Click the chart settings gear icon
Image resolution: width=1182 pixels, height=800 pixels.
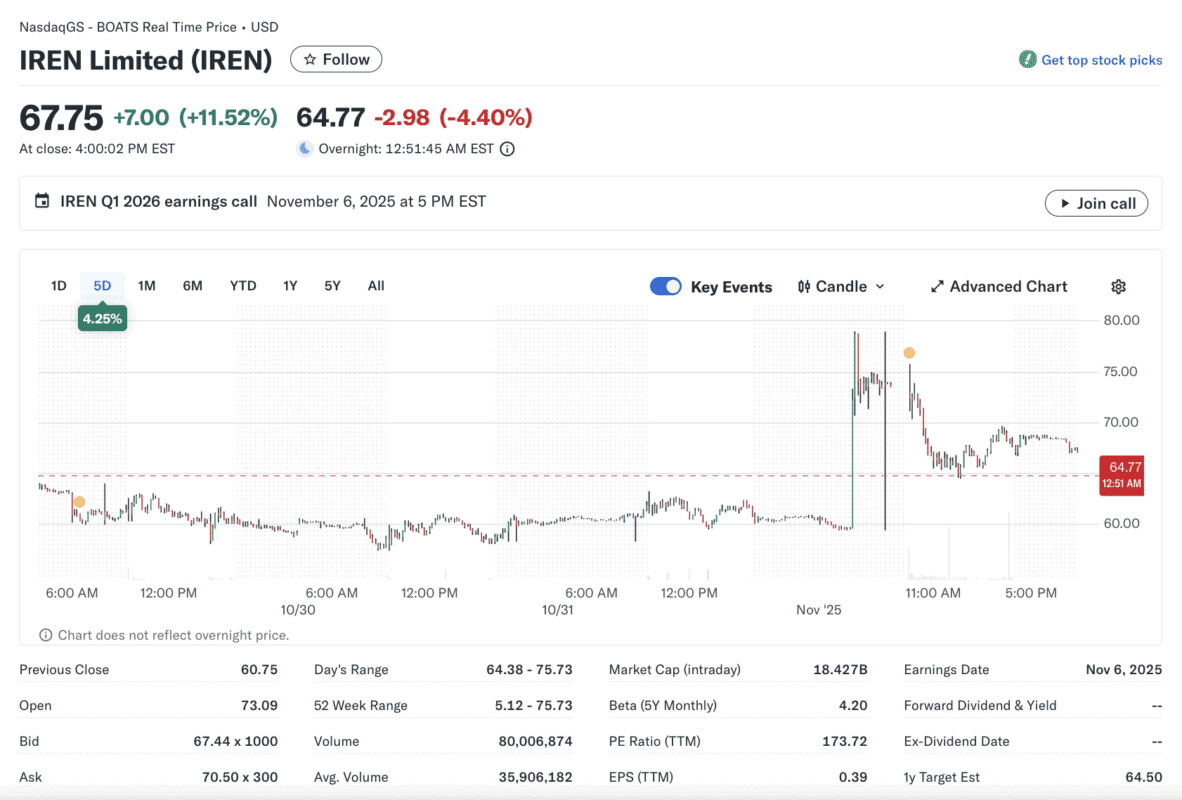pos(1118,287)
